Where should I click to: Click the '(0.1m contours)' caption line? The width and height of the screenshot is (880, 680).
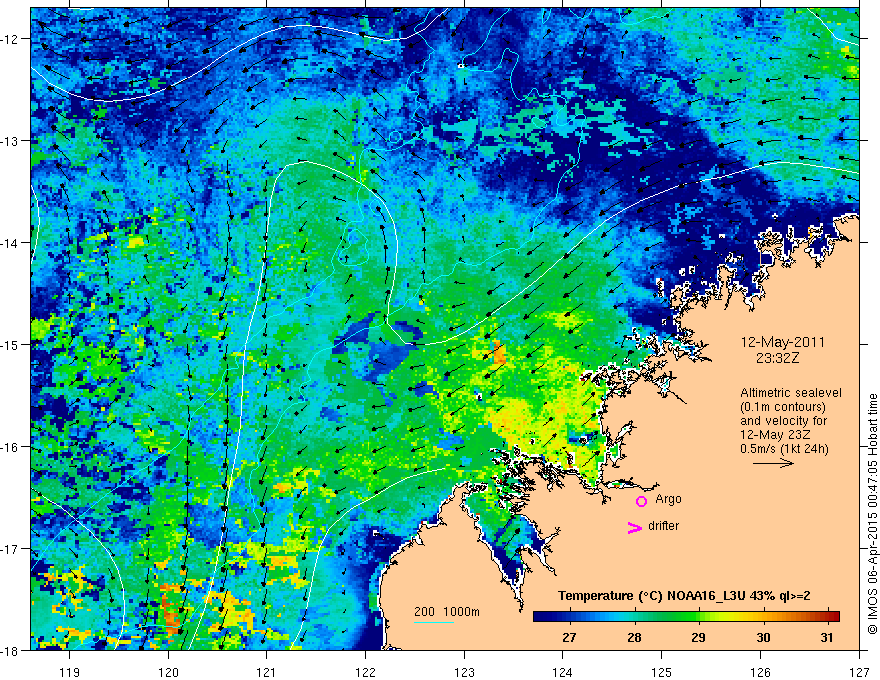click(783, 407)
